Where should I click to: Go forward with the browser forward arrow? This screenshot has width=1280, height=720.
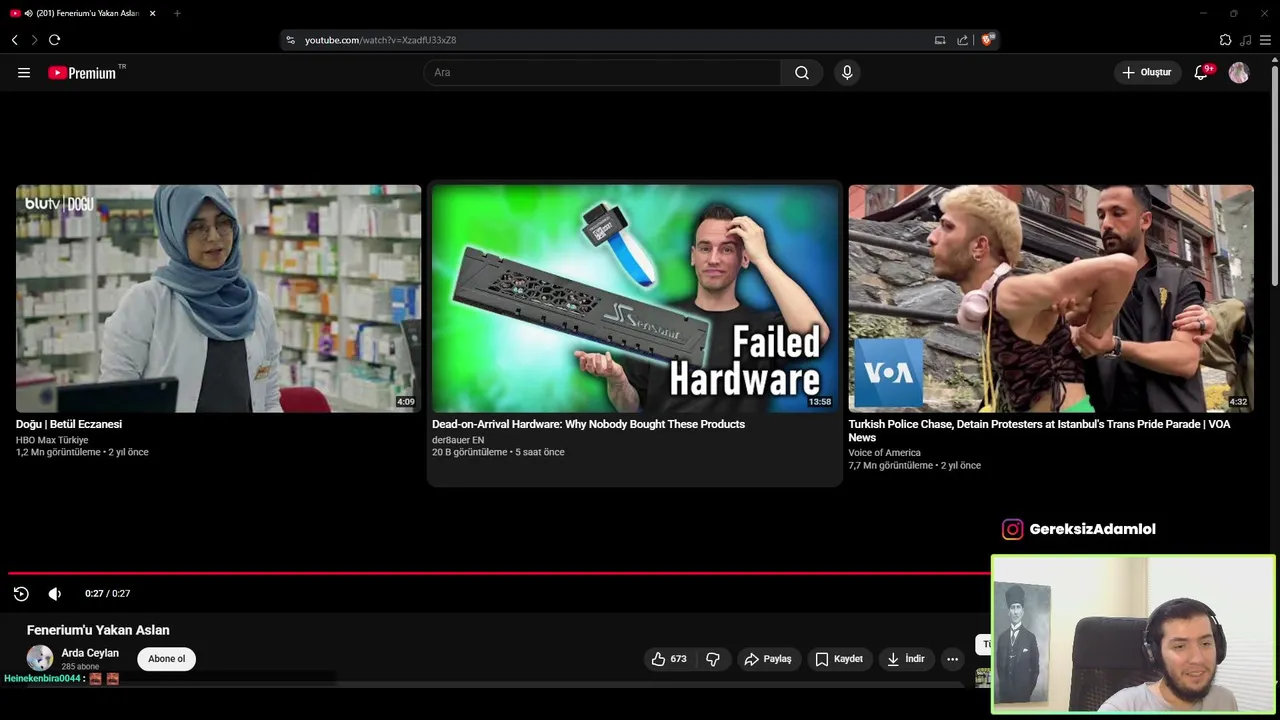pyautogui.click(x=34, y=40)
